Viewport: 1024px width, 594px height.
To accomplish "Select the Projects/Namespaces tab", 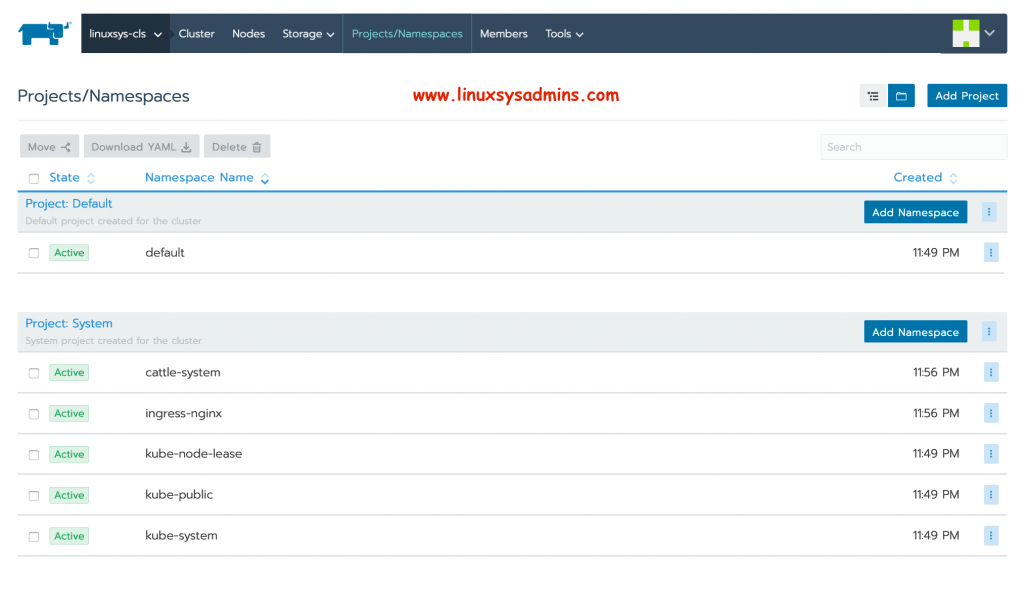I will pyautogui.click(x=407, y=33).
